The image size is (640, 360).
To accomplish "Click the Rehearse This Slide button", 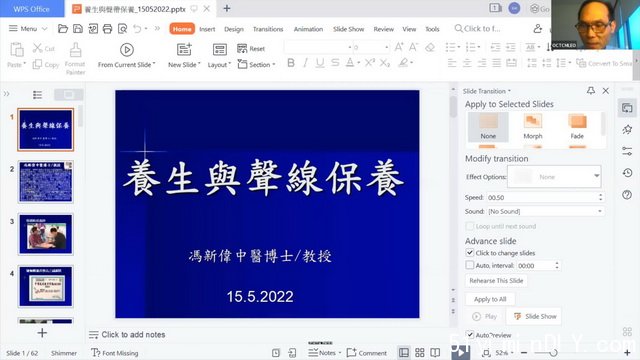I will click(496, 281).
